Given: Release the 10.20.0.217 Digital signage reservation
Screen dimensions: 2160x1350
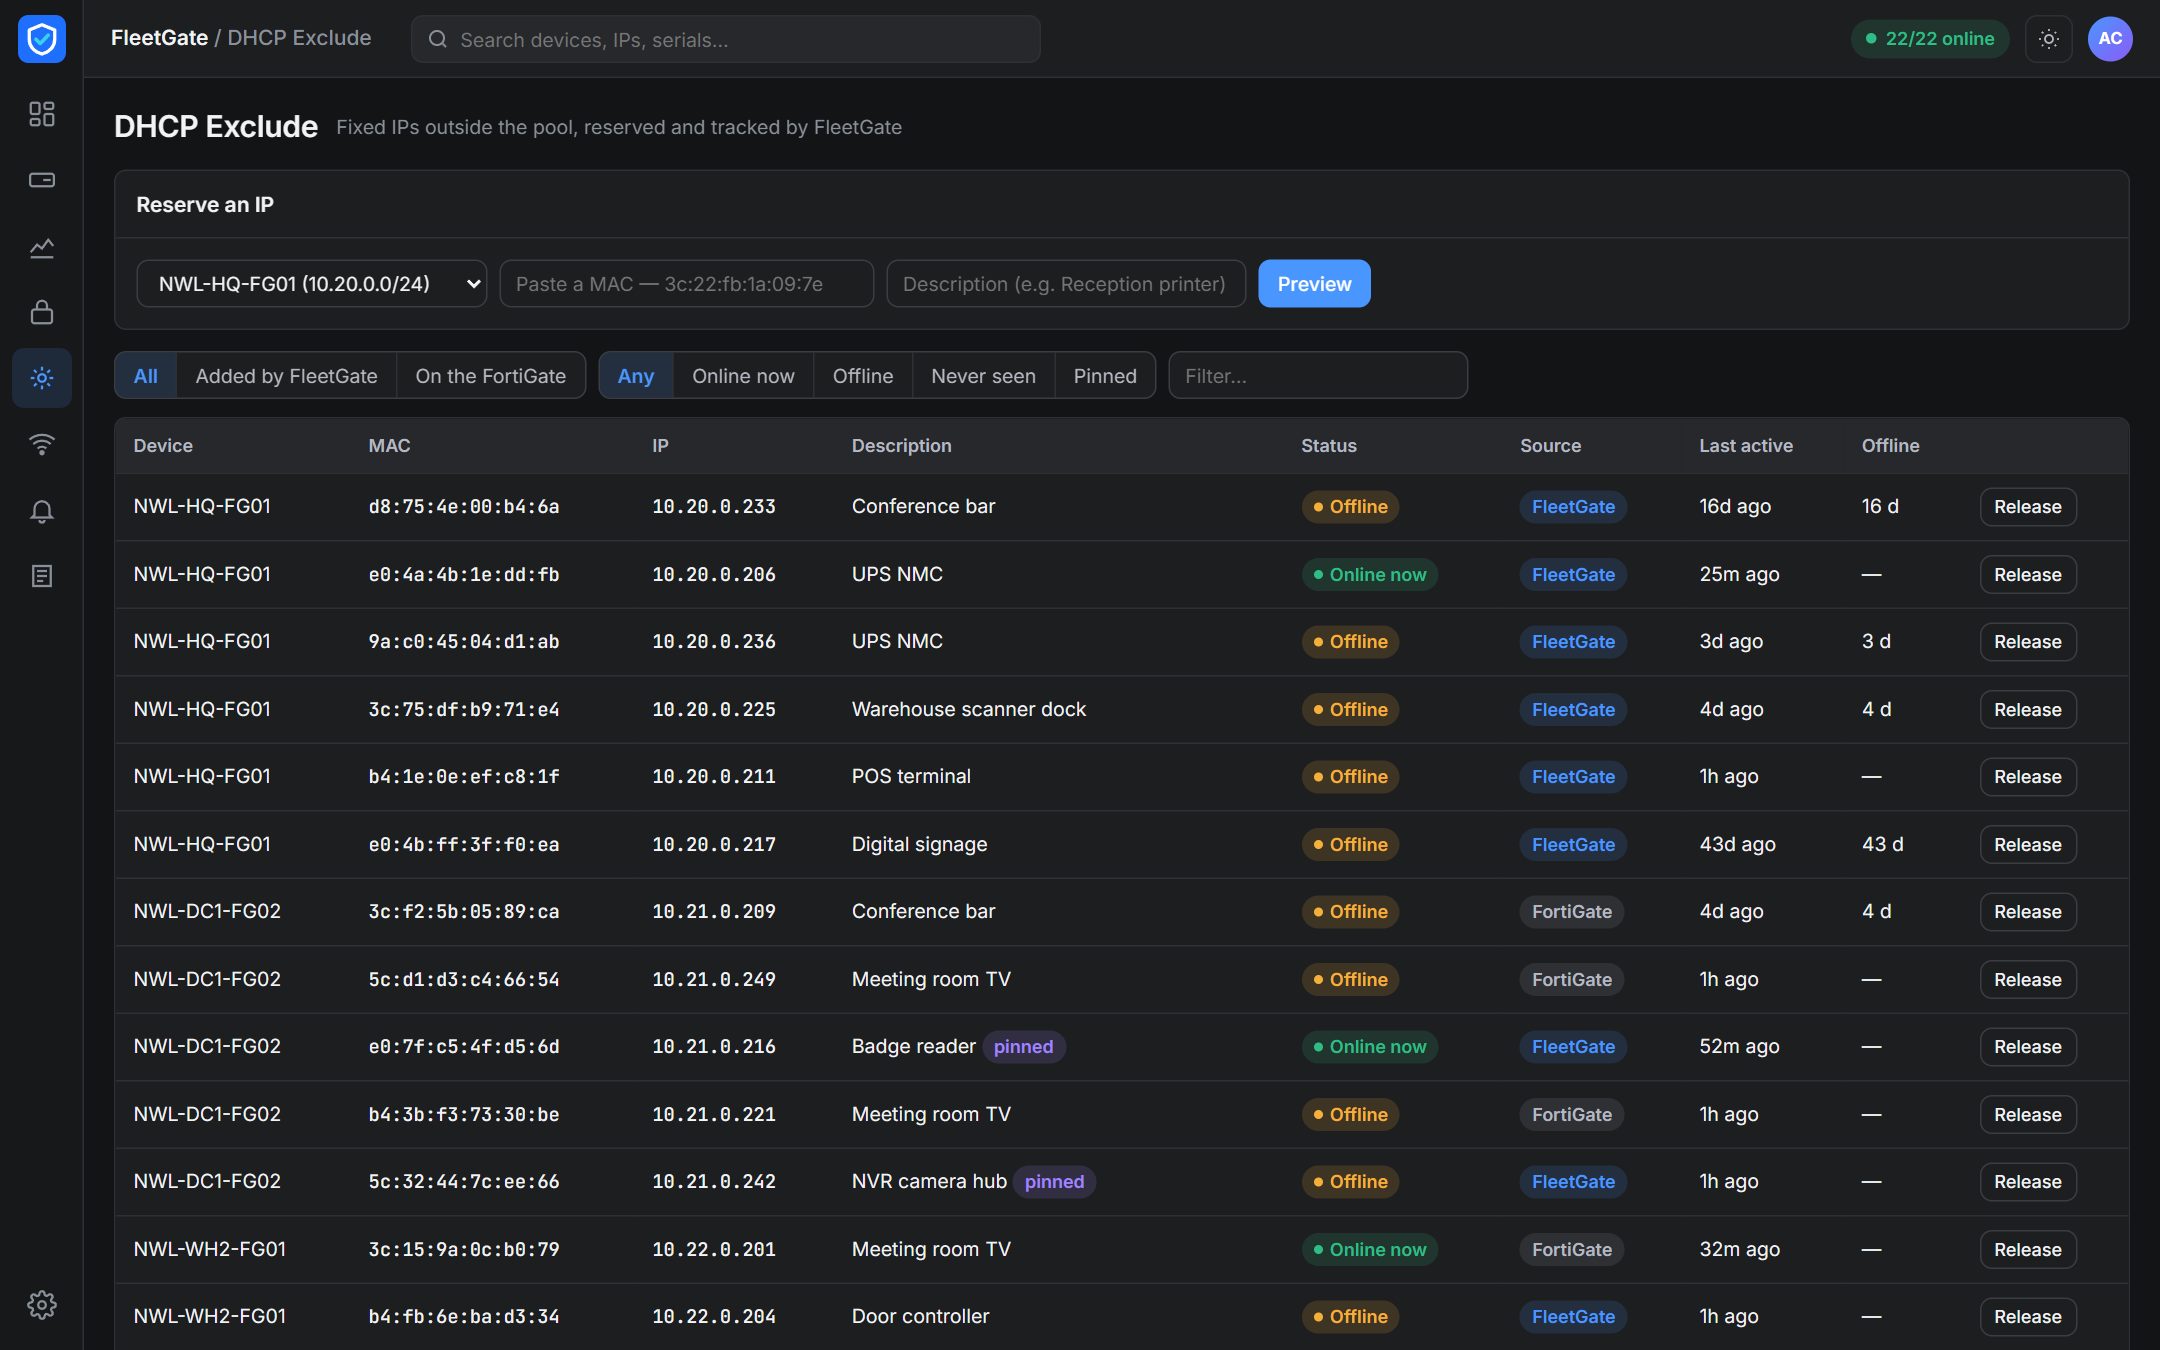Looking at the screenshot, I should coord(2027,845).
